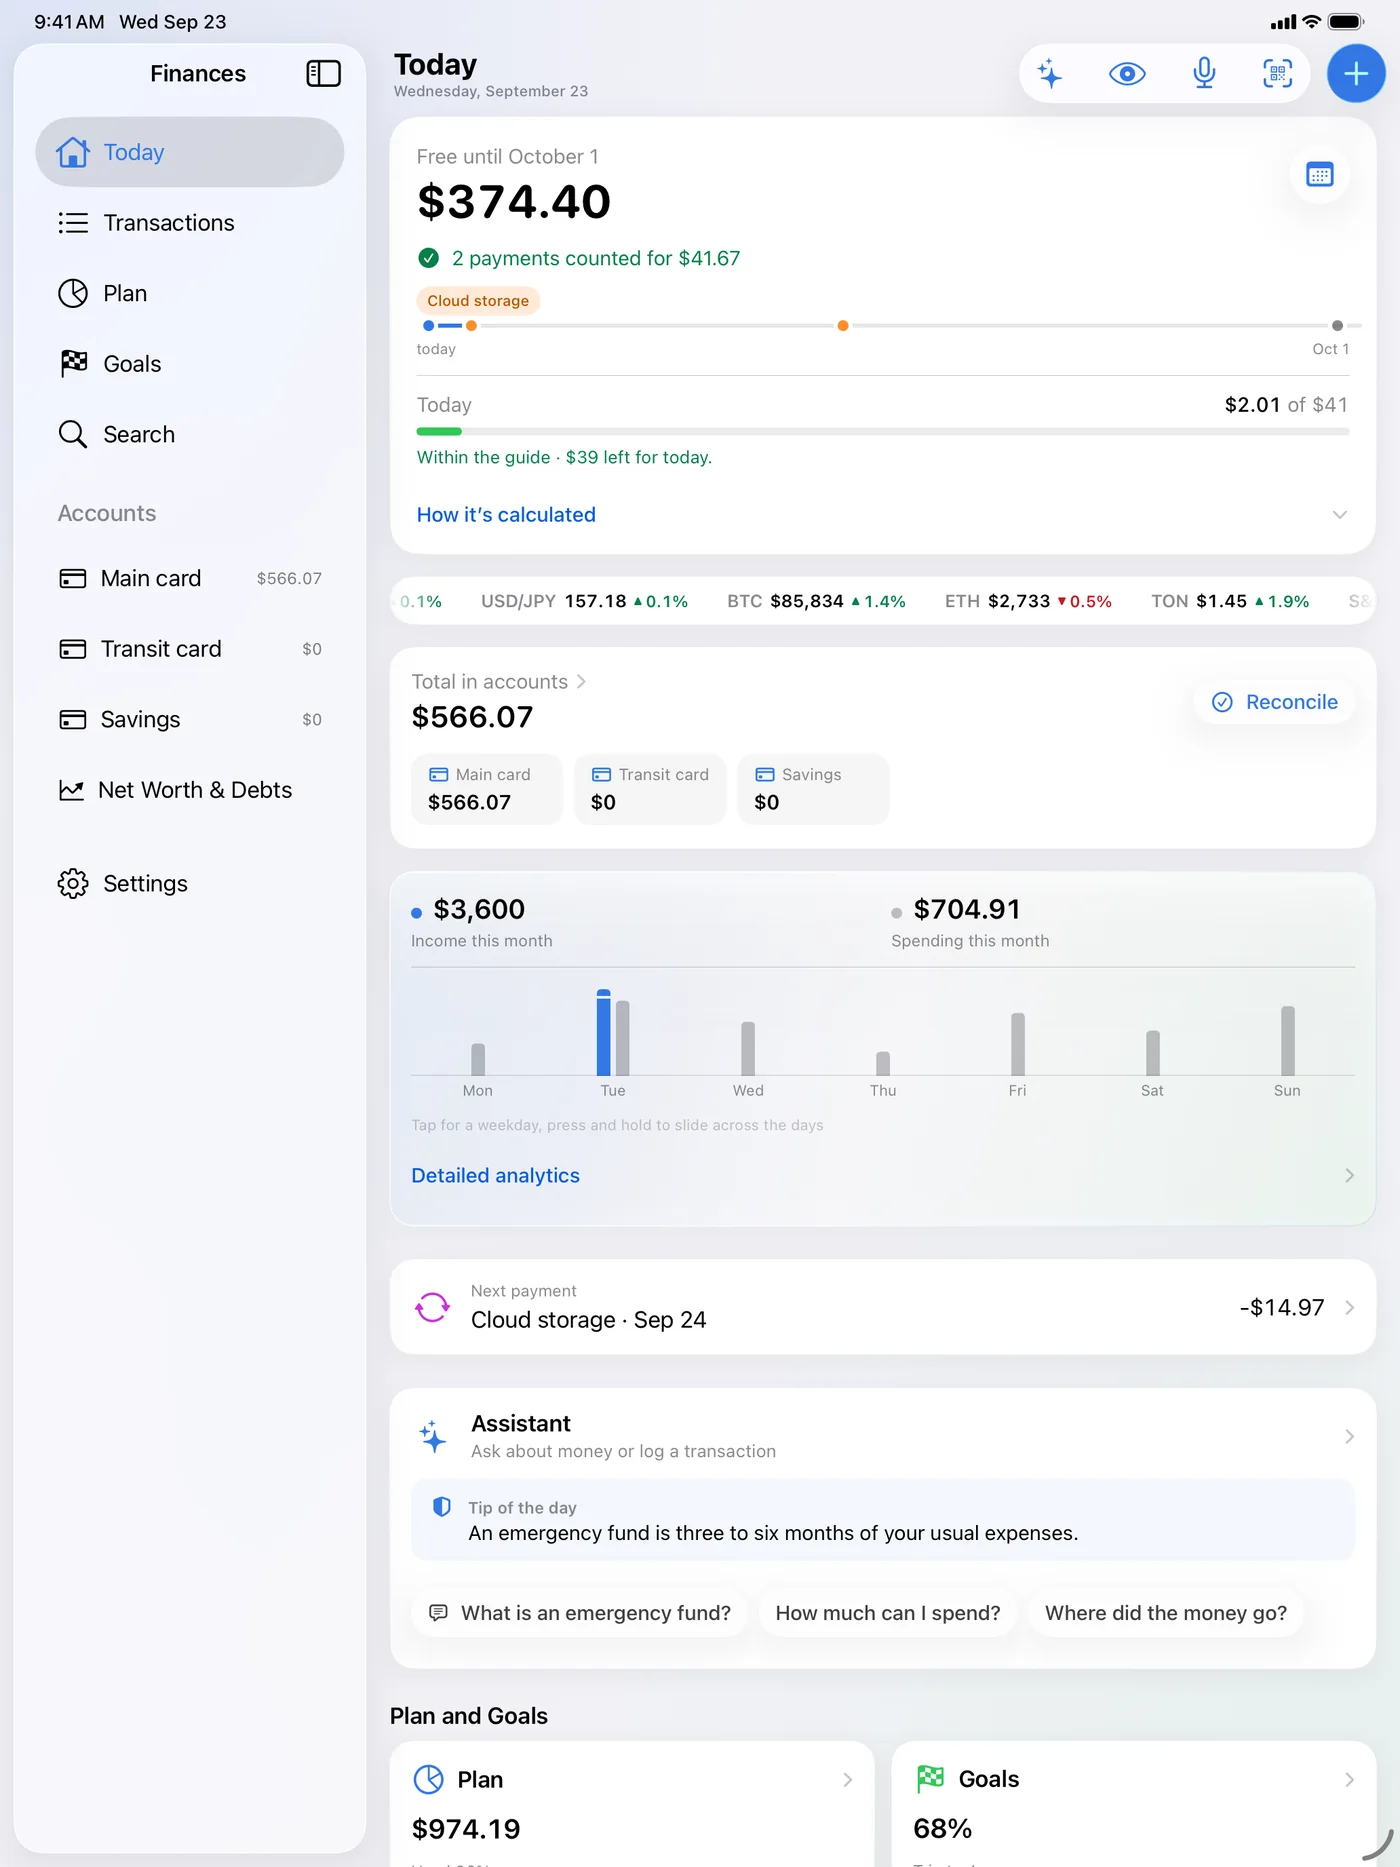Click the orange payment marker mid-timeline
The width and height of the screenshot is (1400, 1867).
pos(843,326)
